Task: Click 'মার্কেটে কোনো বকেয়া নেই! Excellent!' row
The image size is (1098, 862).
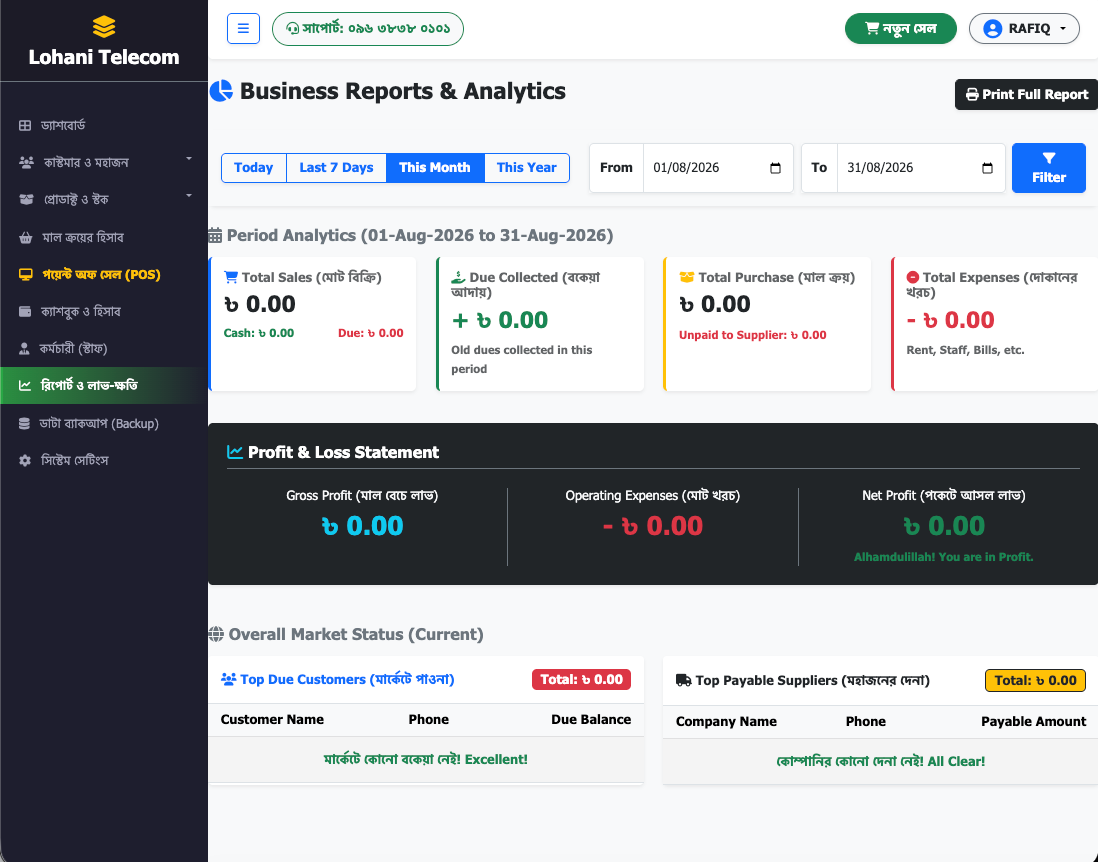Action: pos(426,760)
